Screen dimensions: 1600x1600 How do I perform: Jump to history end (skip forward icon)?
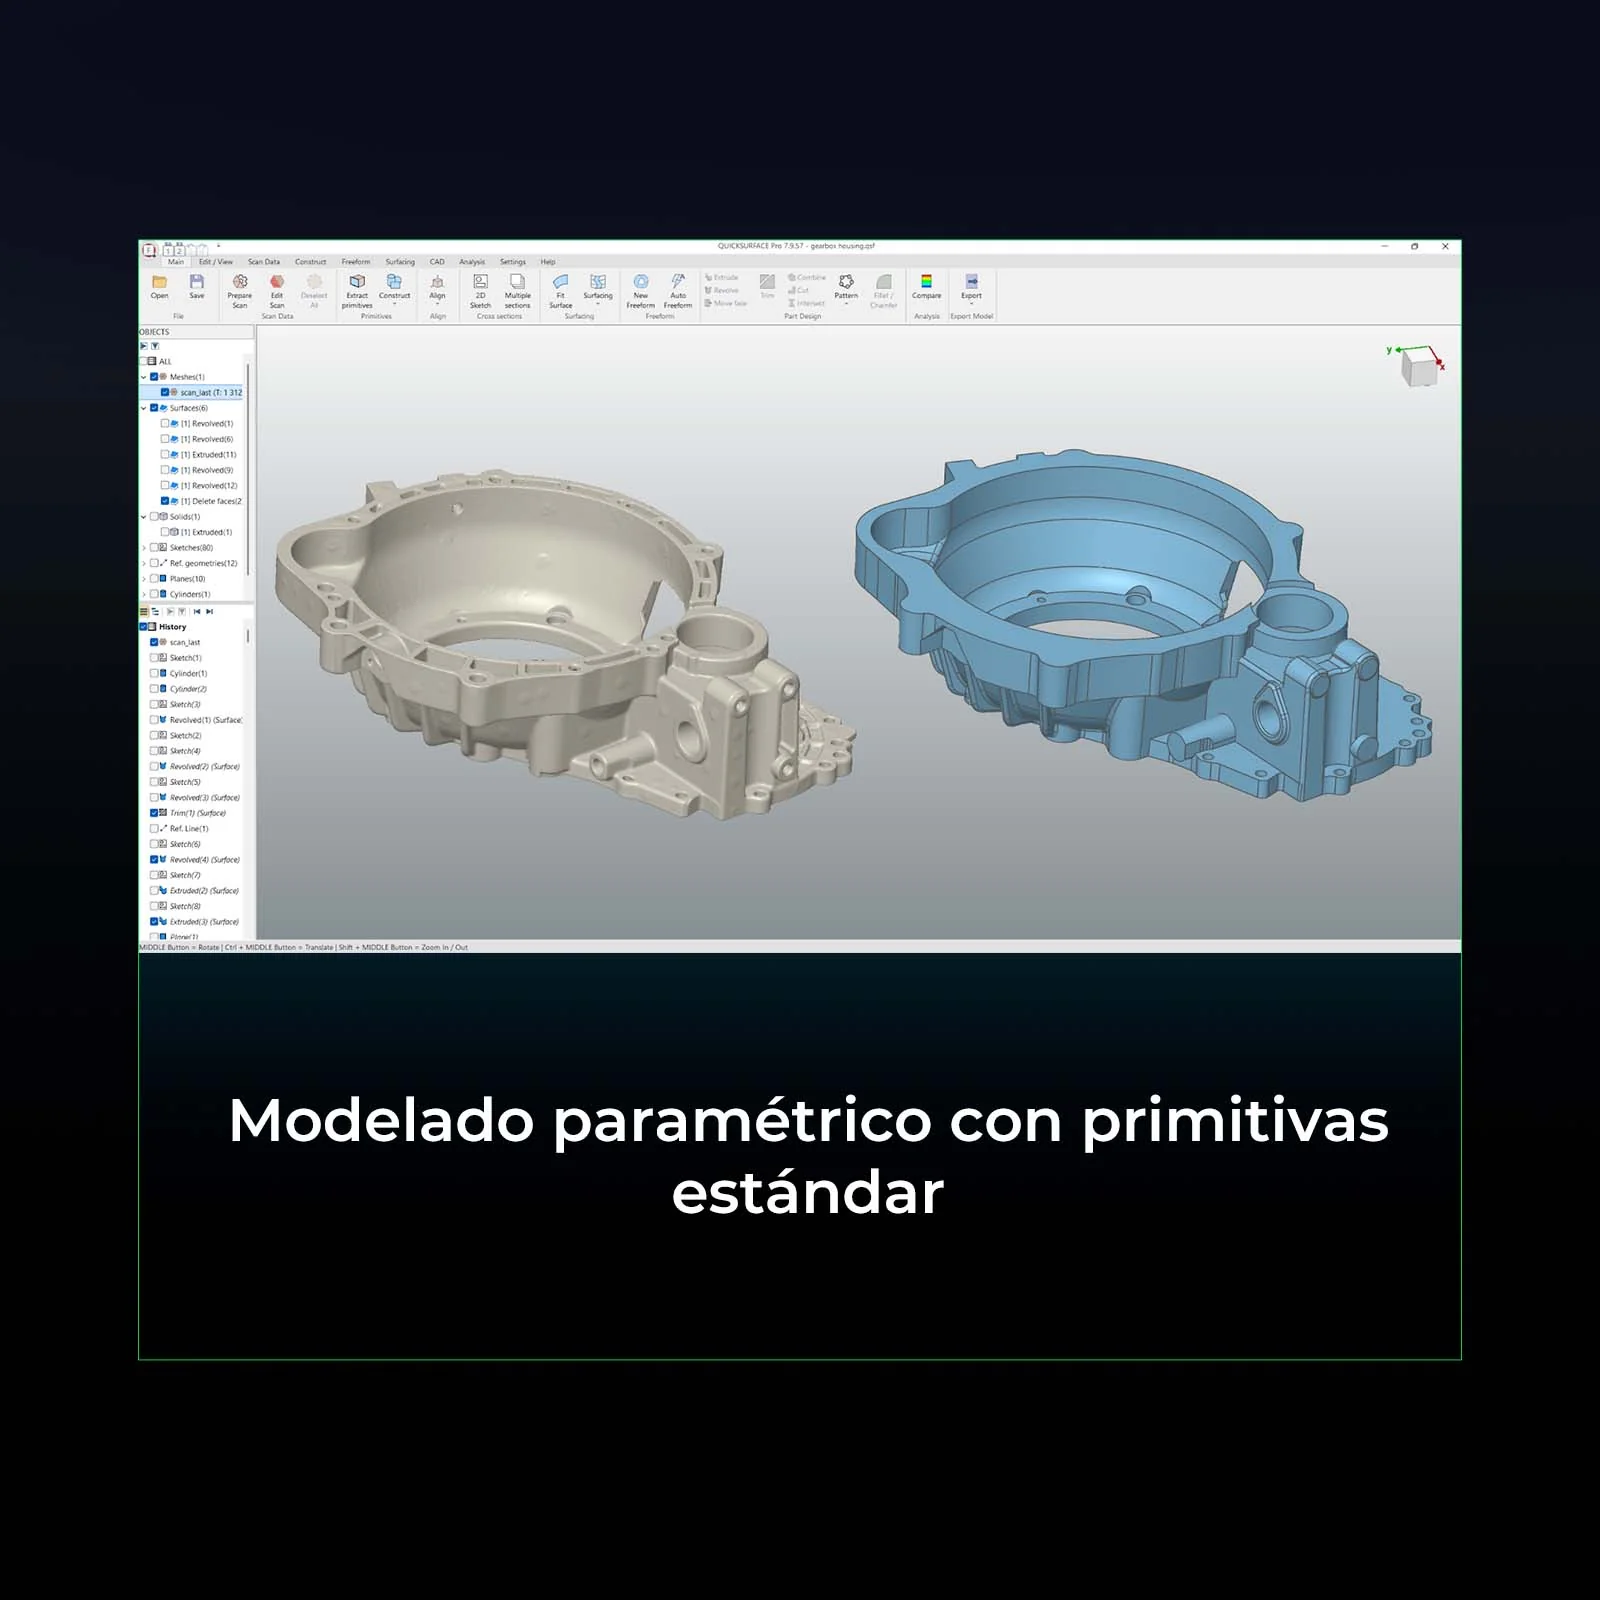[209, 611]
